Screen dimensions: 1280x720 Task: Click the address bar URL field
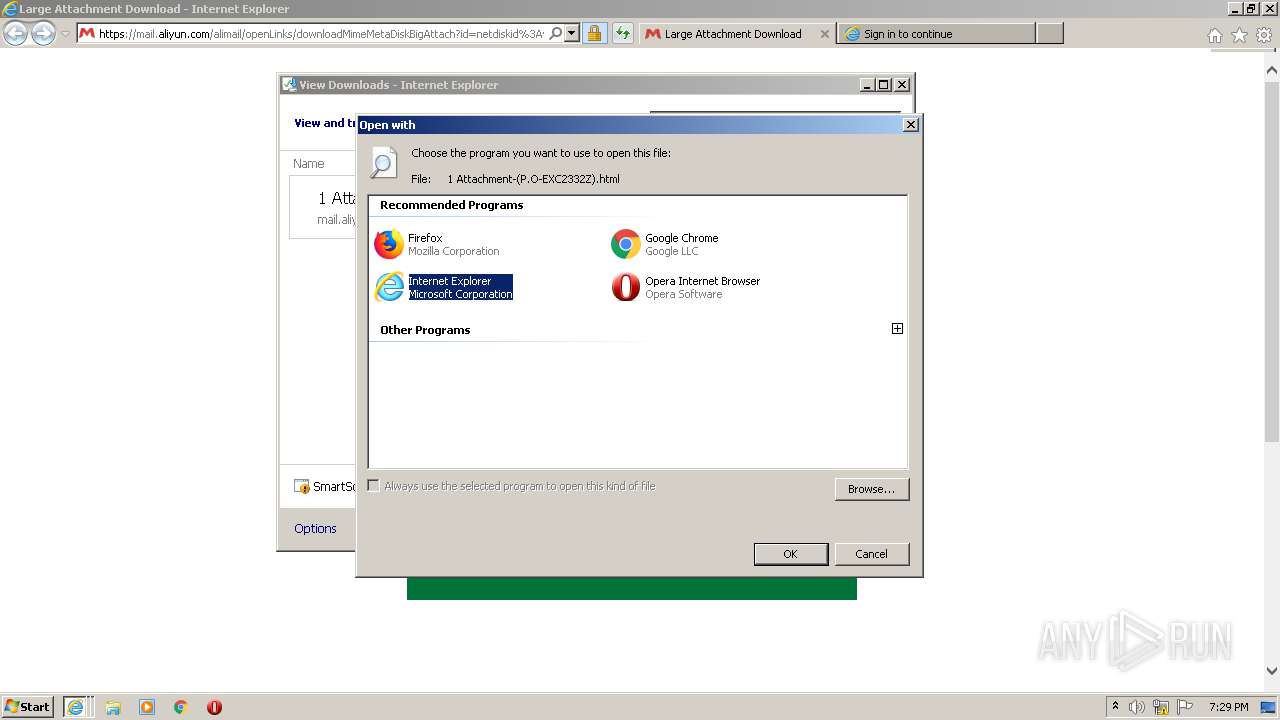pyautogui.click(x=320, y=34)
